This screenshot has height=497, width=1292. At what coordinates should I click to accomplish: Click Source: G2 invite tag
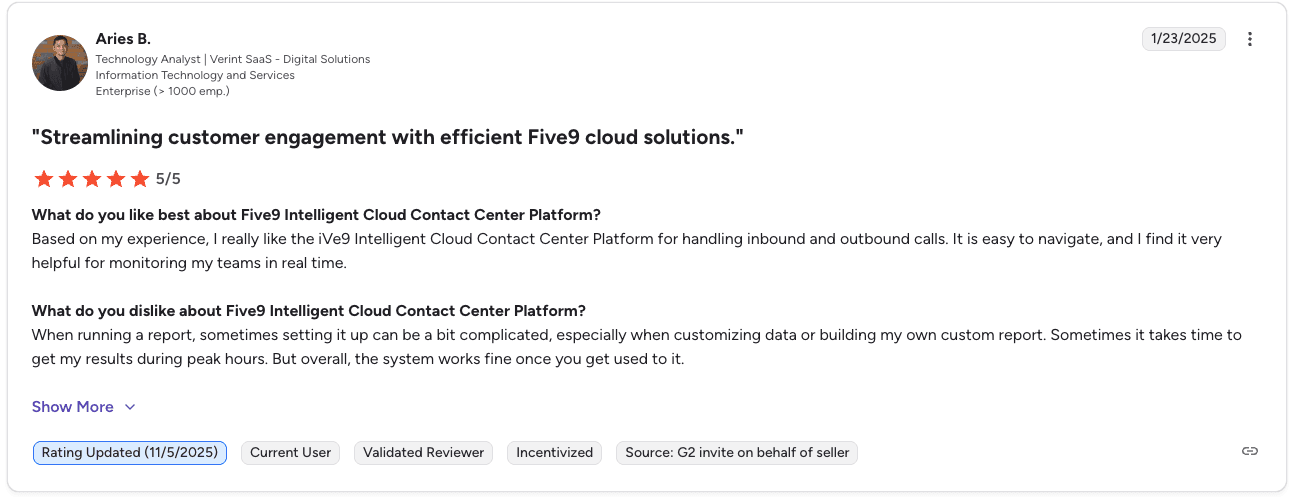pyautogui.click(x=736, y=453)
